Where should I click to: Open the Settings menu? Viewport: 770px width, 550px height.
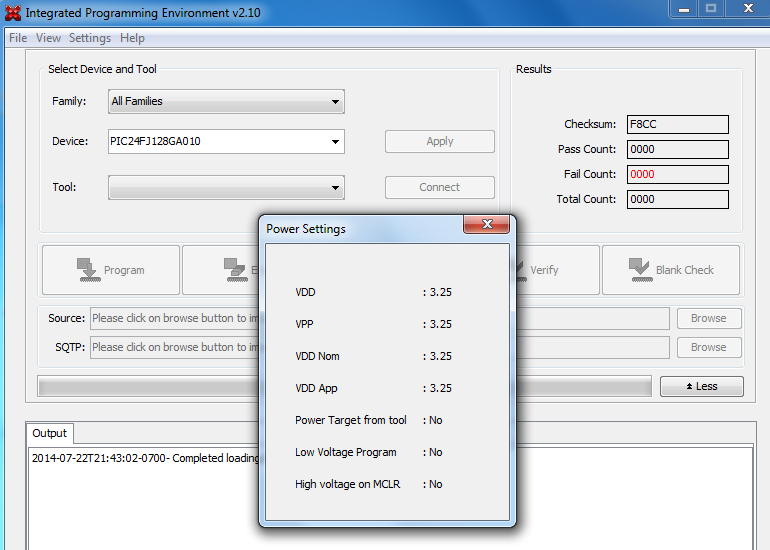tap(90, 38)
